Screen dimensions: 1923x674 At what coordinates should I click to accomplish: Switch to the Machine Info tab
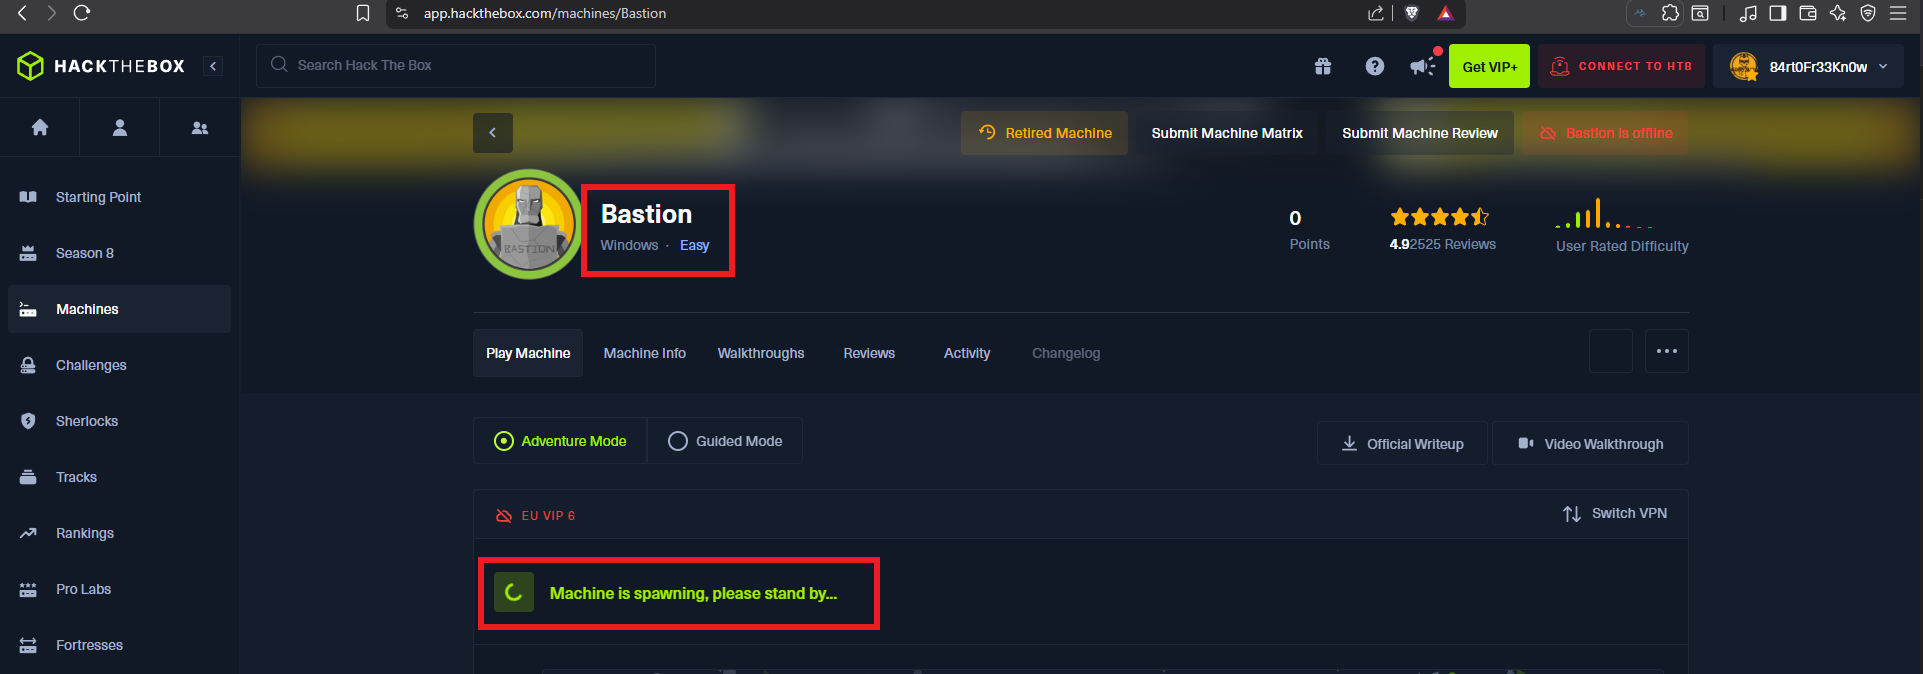click(645, 353)
